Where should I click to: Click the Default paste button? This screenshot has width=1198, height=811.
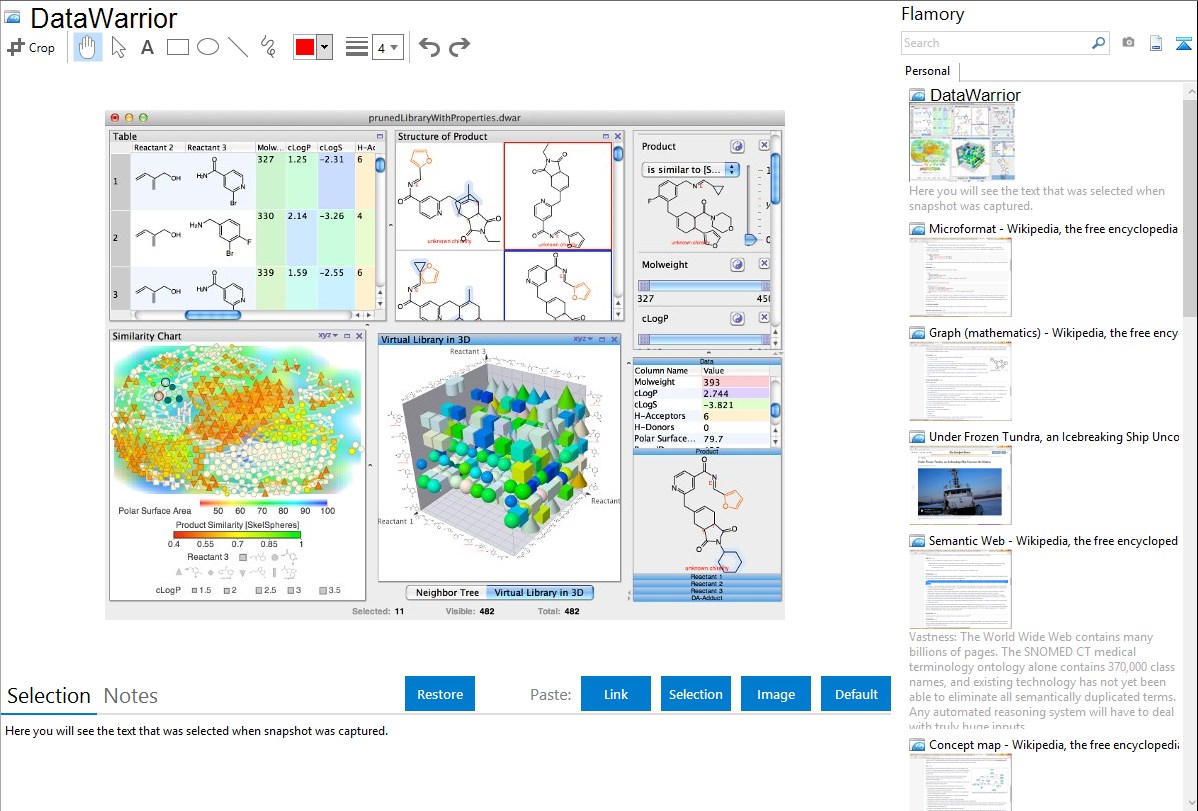(x=856, y=694)
